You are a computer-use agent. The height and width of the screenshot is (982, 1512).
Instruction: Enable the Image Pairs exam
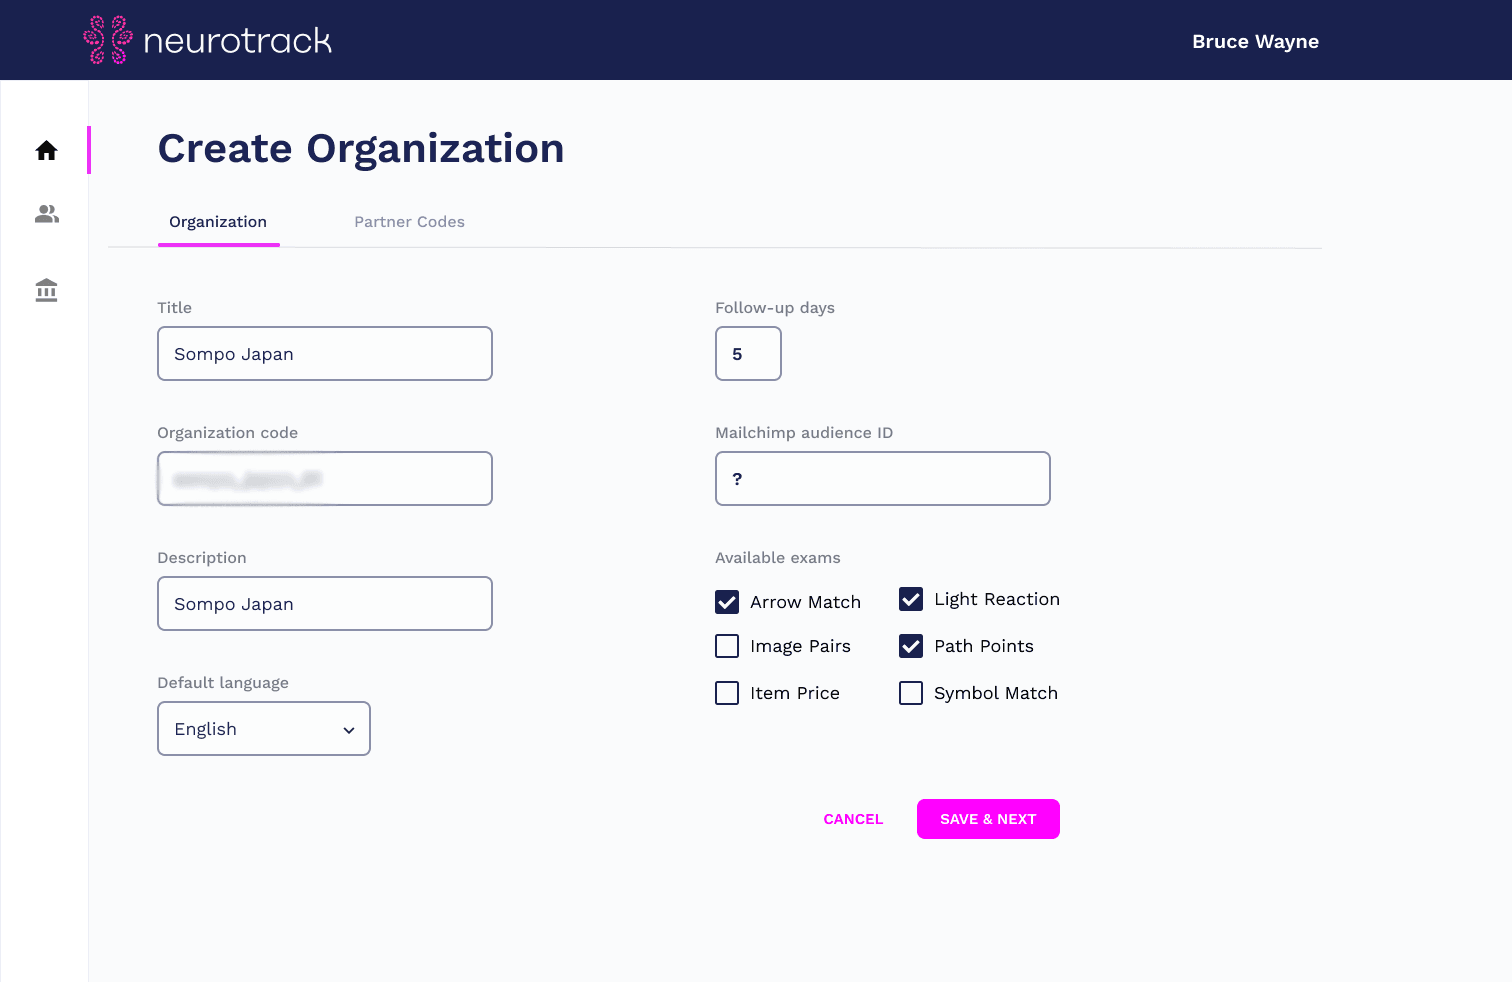tap(727, 646)
